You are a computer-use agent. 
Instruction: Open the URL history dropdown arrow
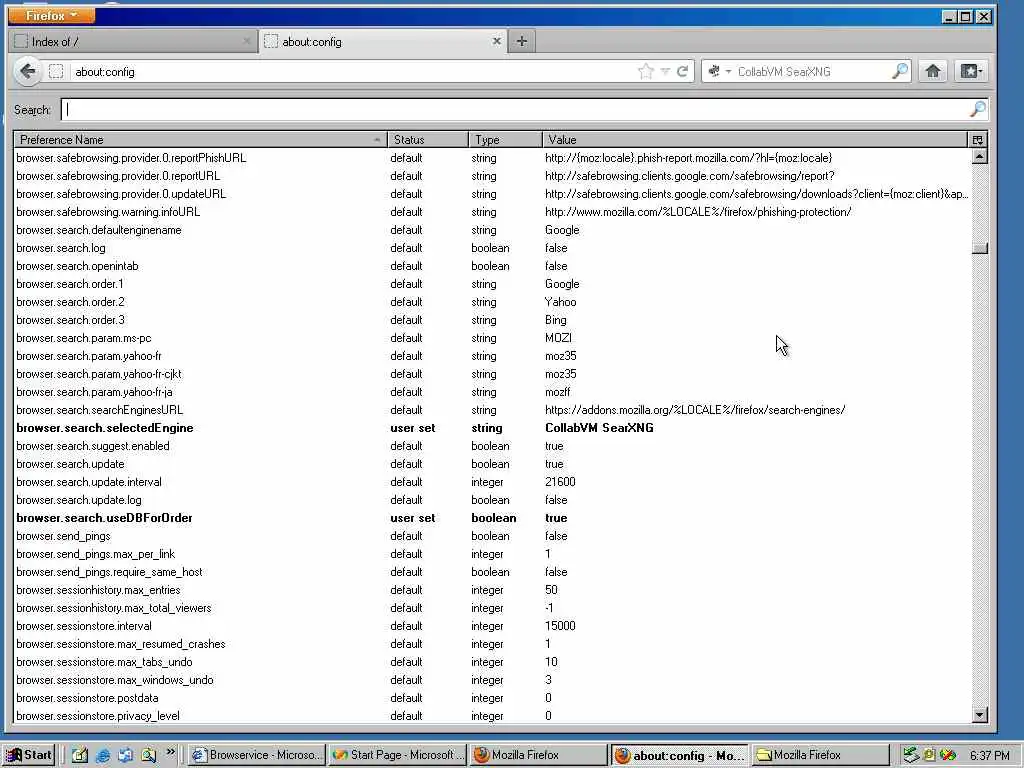[665, 71]
